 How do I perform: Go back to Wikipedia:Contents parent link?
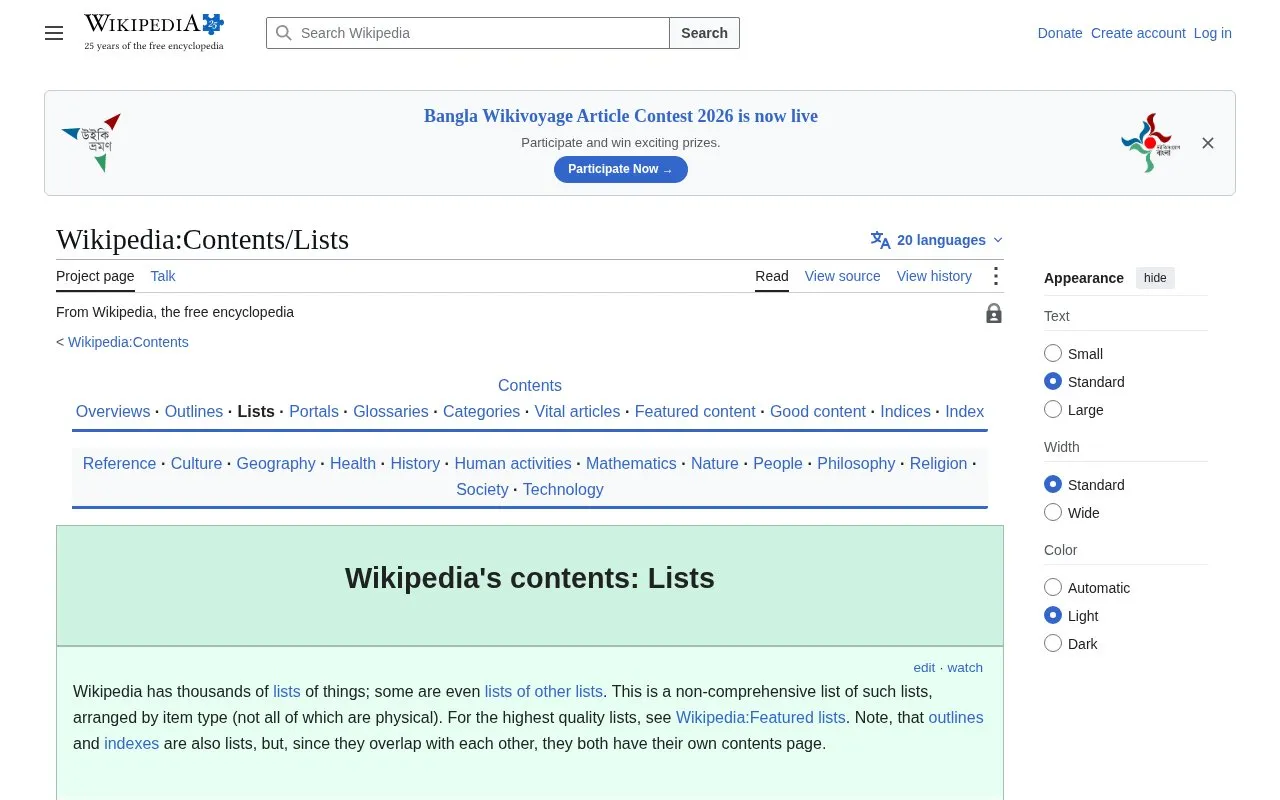(x=128, y=342)
